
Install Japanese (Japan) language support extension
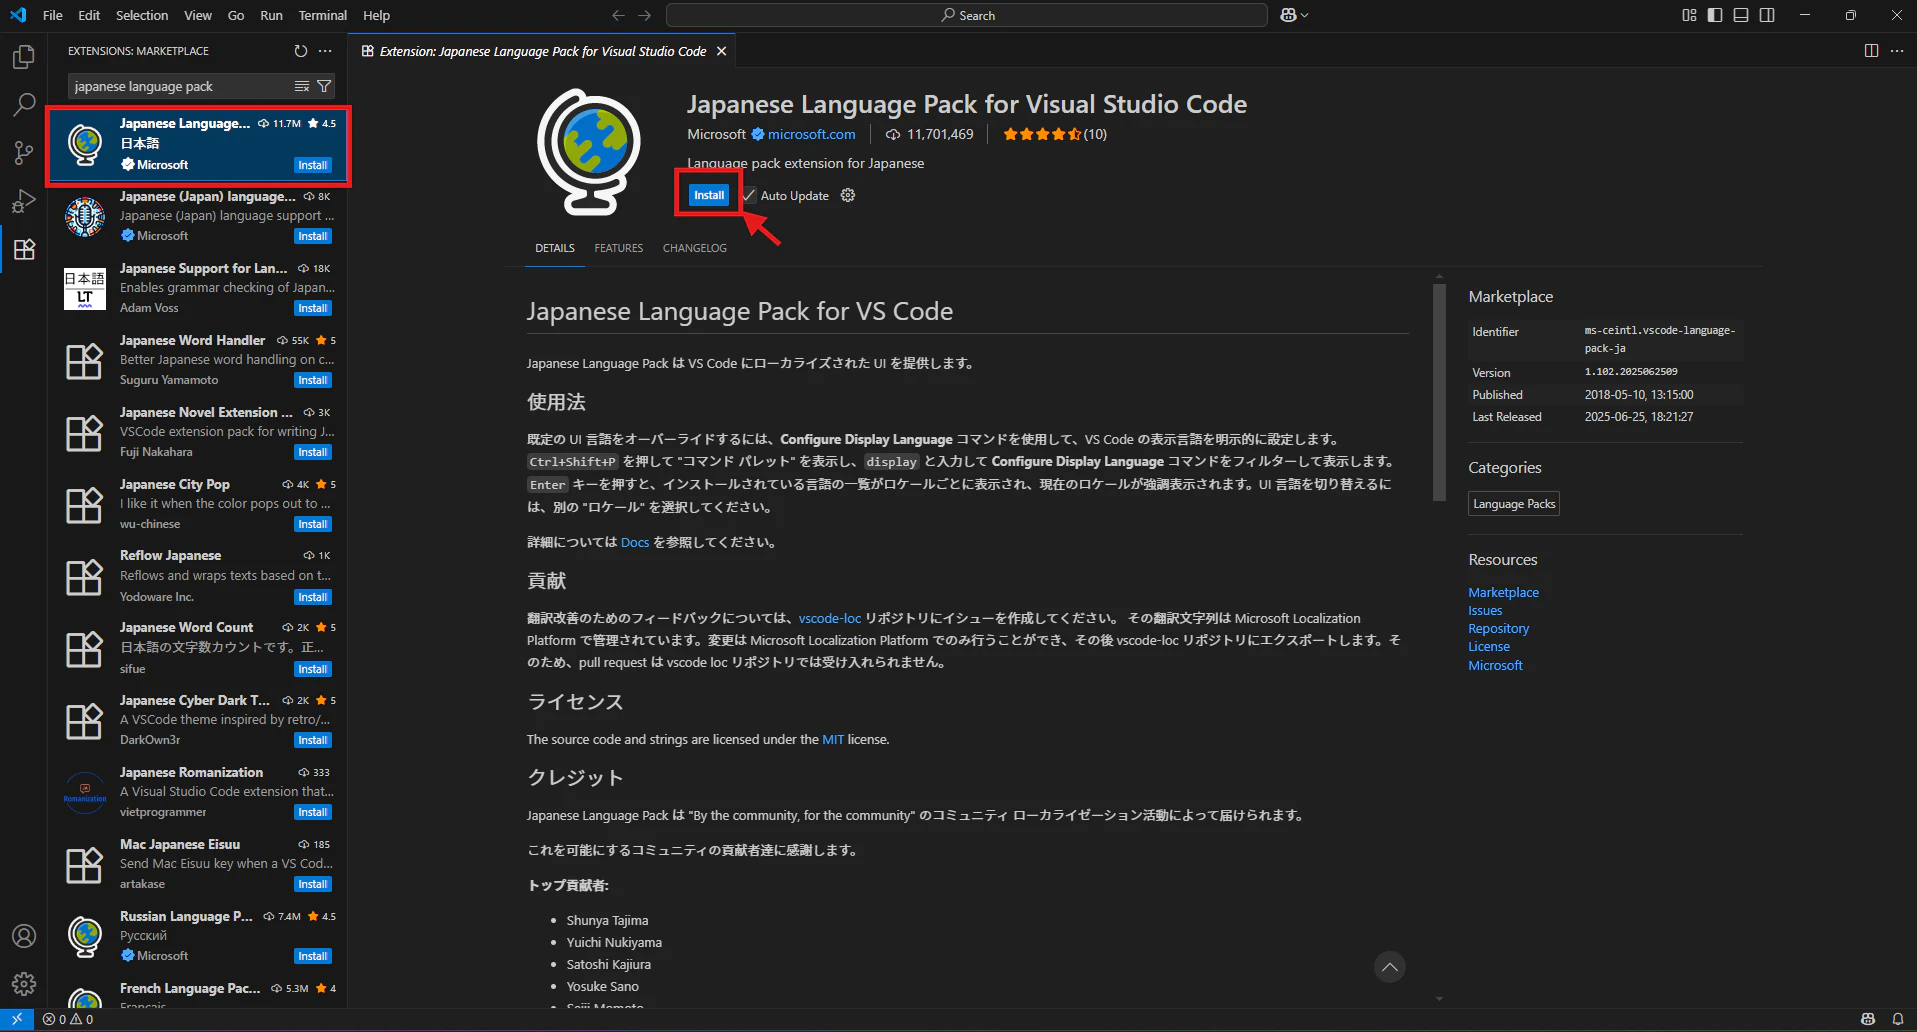tap(312, 236)
